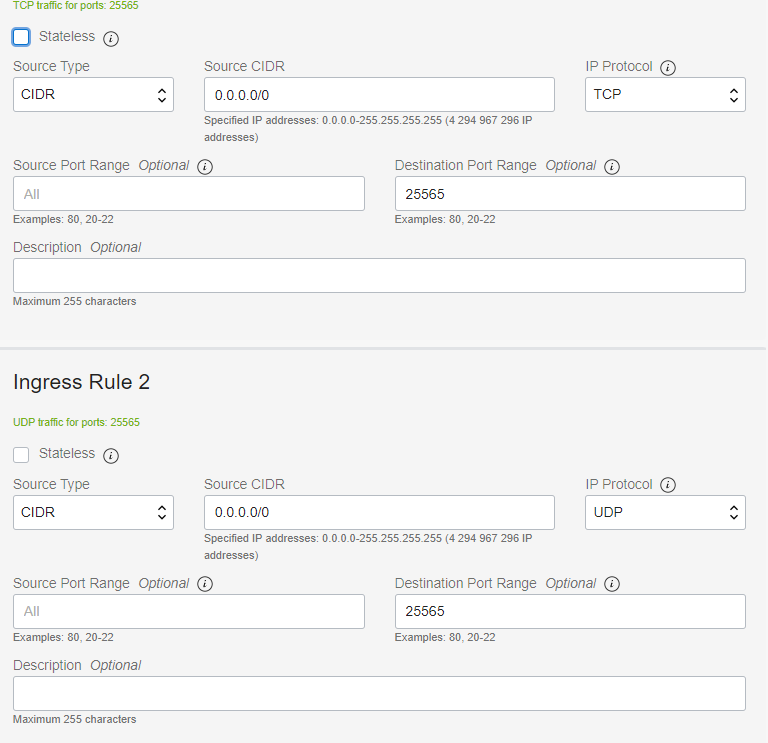768x743 pixels.
Task: Open IP Protocol dropdown showing UDP
Action: point(665,512)
